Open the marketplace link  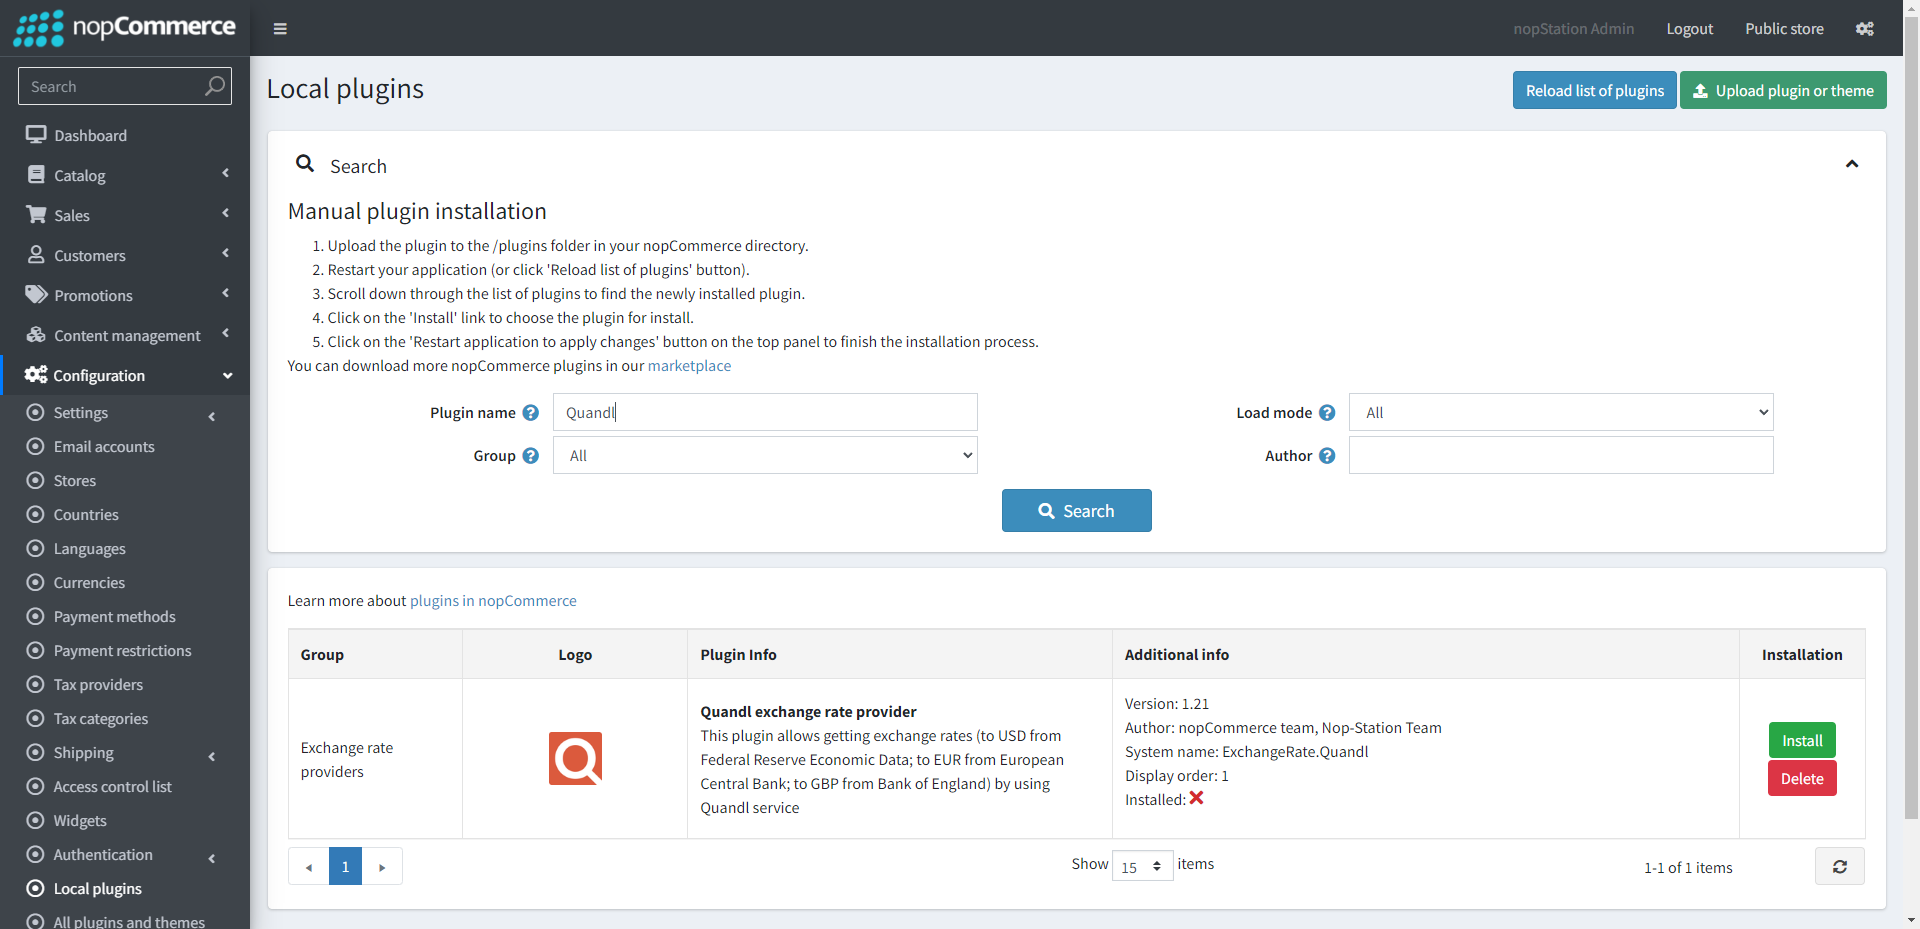point(689,365)
